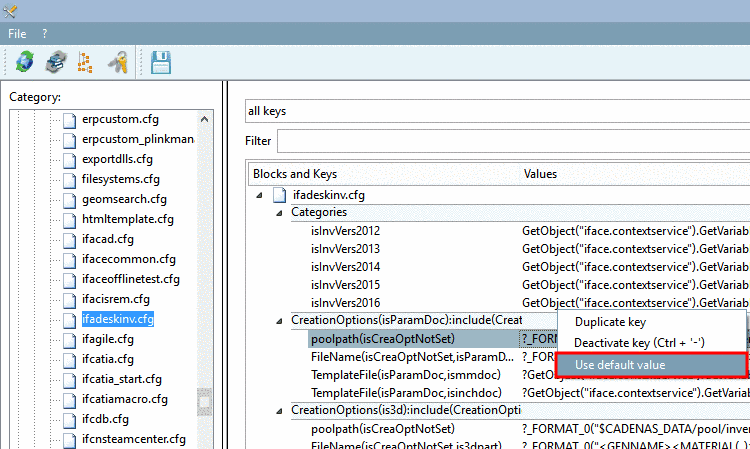Collapse the CreationOptions(isParamDoc) block

pos(279,321)
